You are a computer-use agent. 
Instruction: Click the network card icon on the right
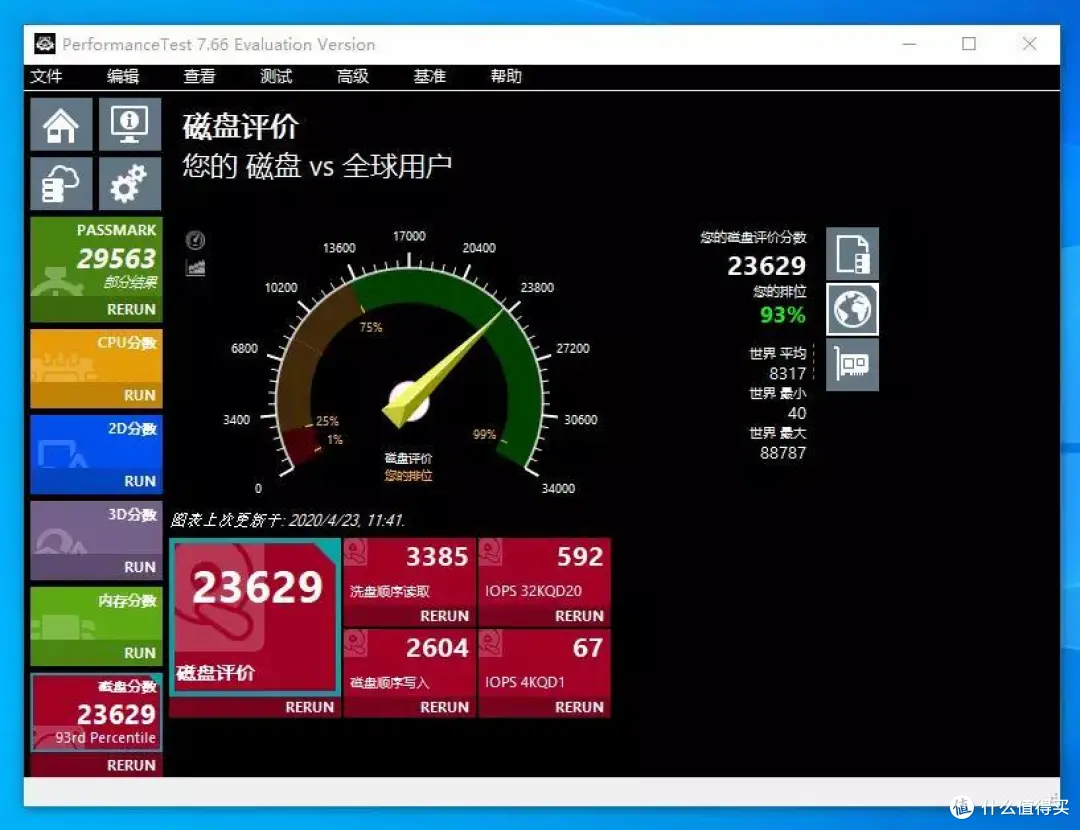point(852,364)
